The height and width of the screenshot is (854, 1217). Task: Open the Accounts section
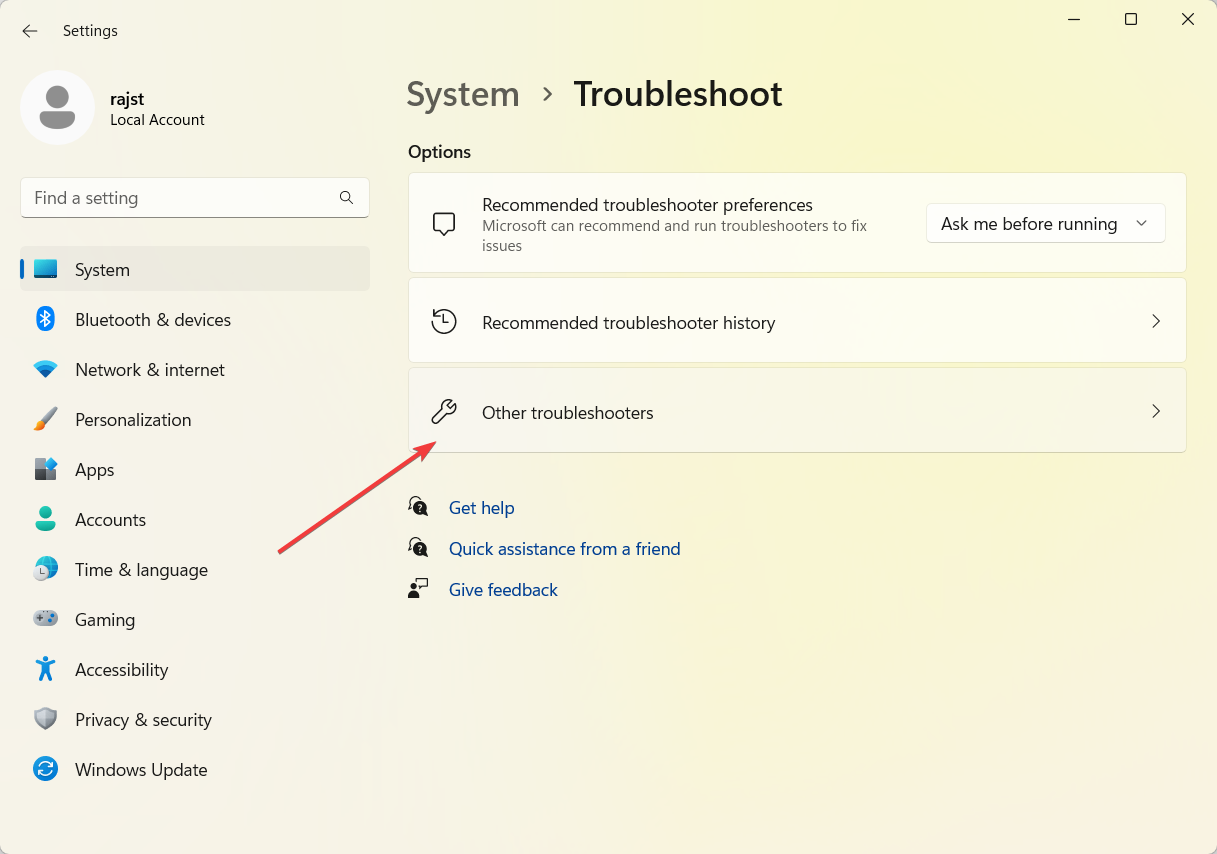pos(110,520)
